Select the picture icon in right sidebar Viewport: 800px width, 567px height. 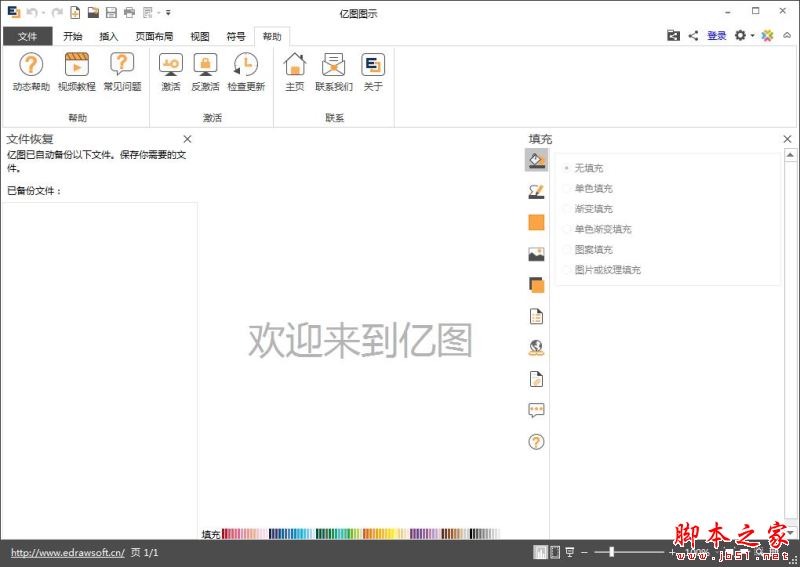(x=536, y=254)
